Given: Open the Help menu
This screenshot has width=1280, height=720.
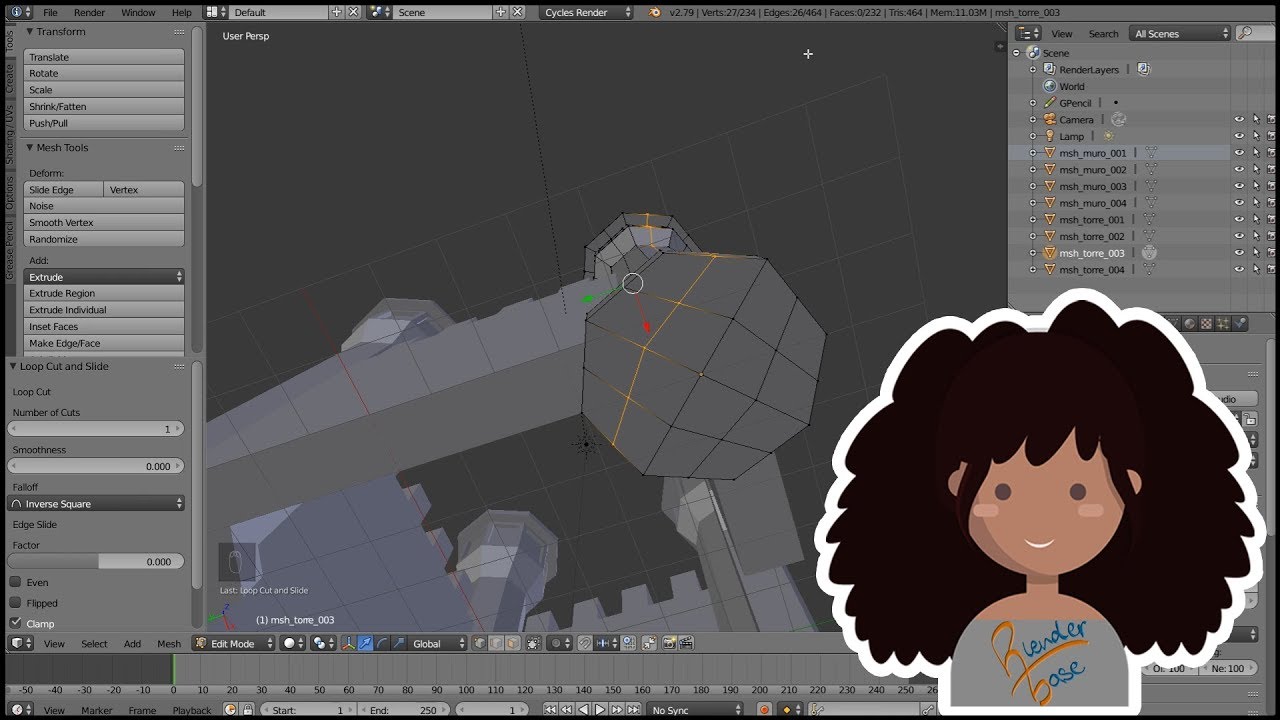Looking at the screenshot, I should (x=181, y=12).
